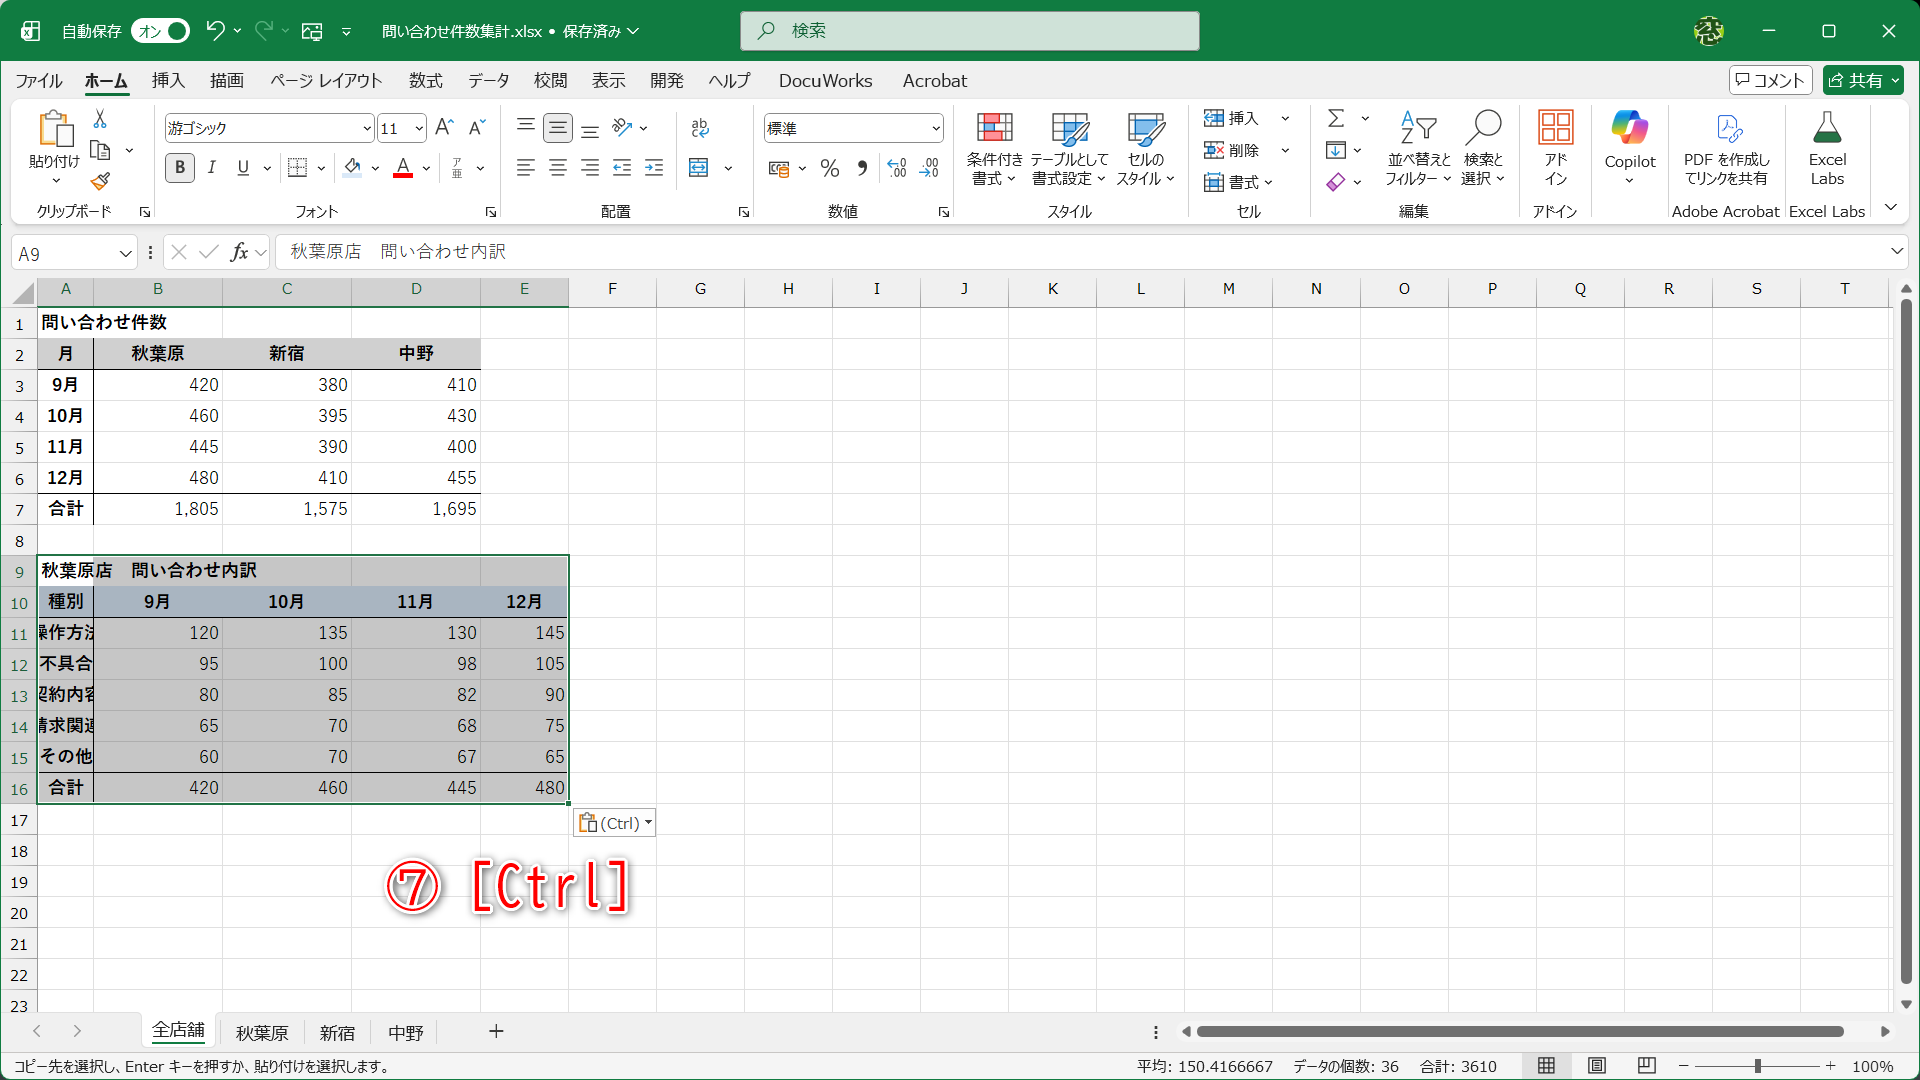Toggle Bold formatting button
The width and height of the screenshot is (1920, 1080).
click(180, 168)
